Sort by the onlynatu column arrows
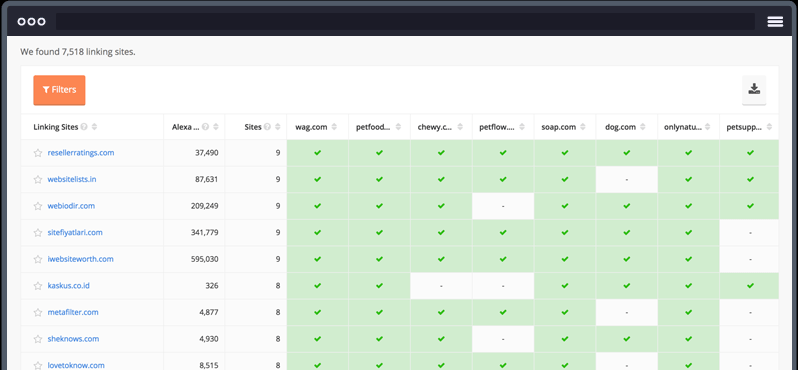The image size is (798, 370). coord(708,127)
